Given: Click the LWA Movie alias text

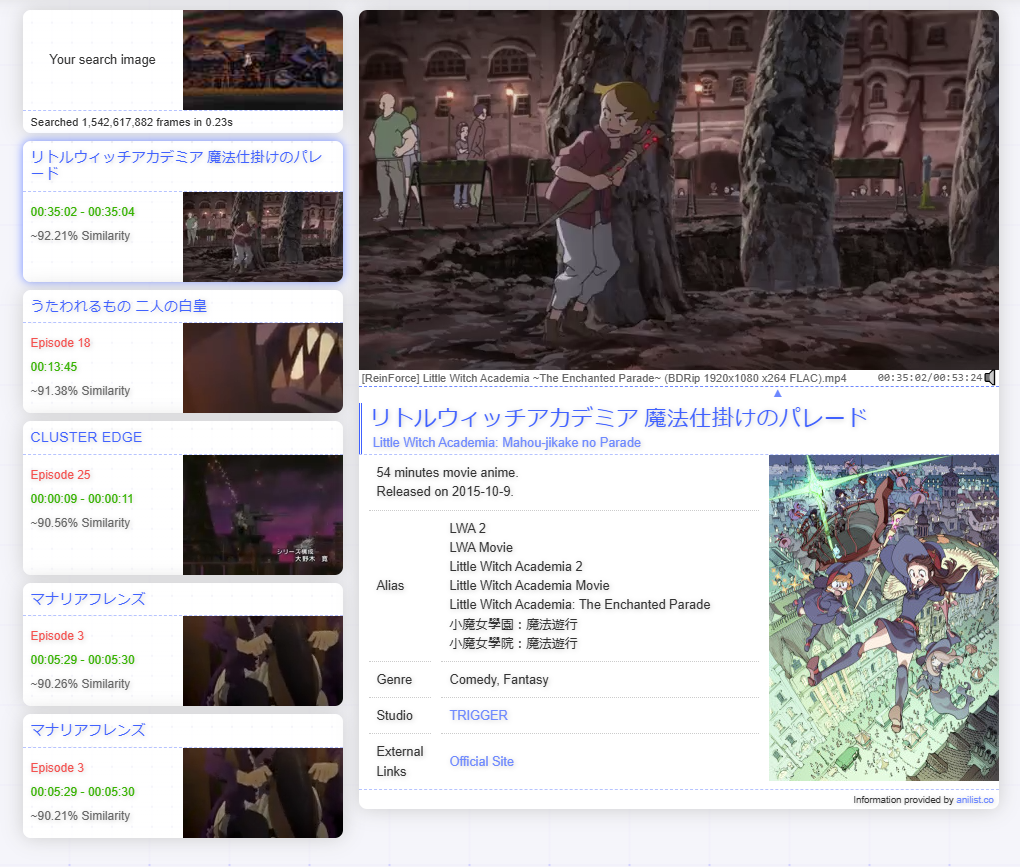Looking at the screenshot, I should click(x=481, y=548).
